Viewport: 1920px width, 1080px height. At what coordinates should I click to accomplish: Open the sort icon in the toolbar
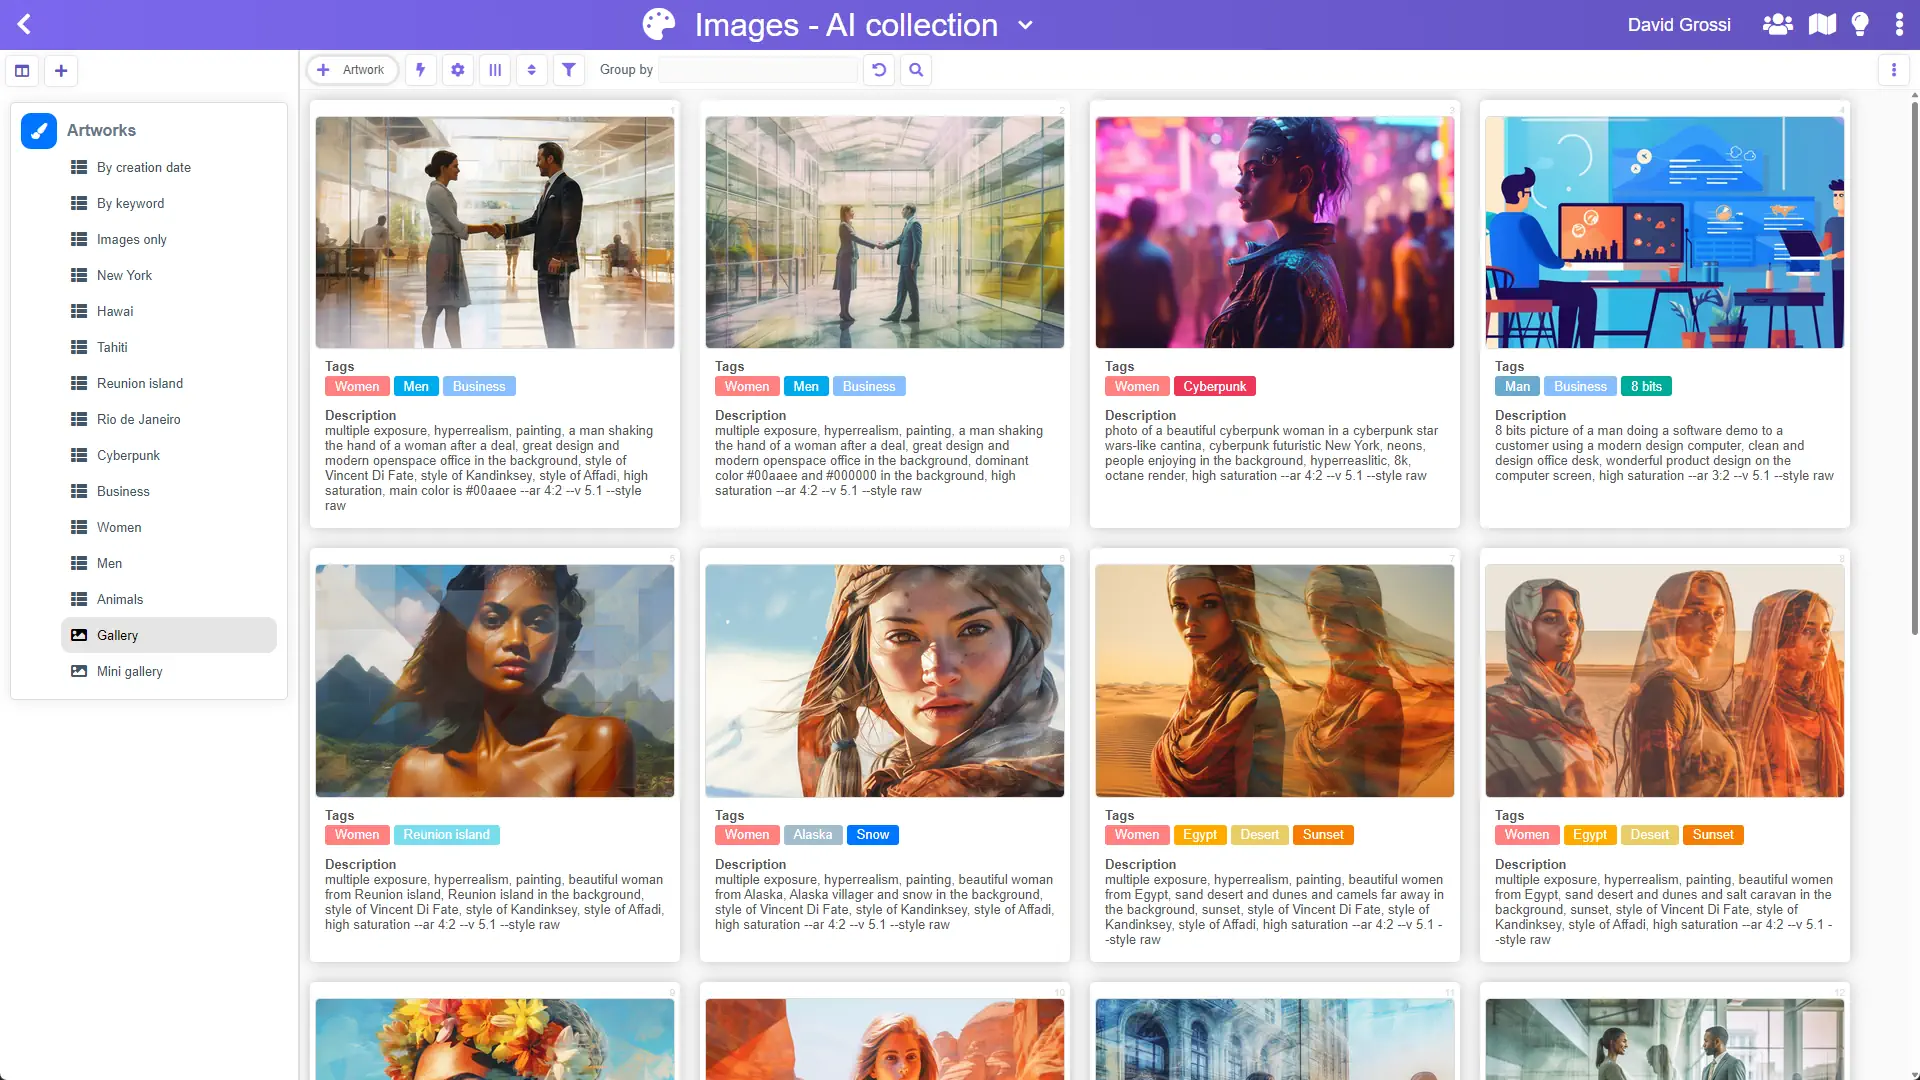coord(531,70)
